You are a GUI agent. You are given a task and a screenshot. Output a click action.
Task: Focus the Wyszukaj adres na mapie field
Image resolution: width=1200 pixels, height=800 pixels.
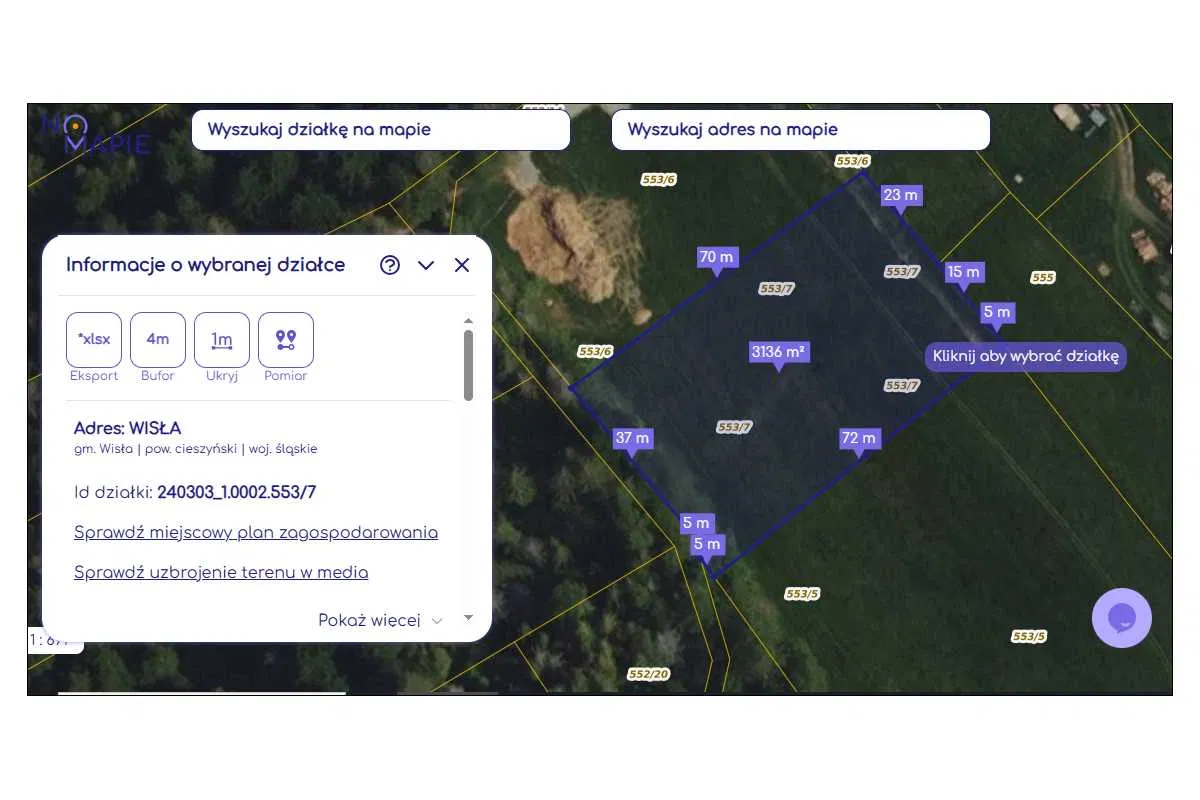pyautogui.click(x=800, y=130)
